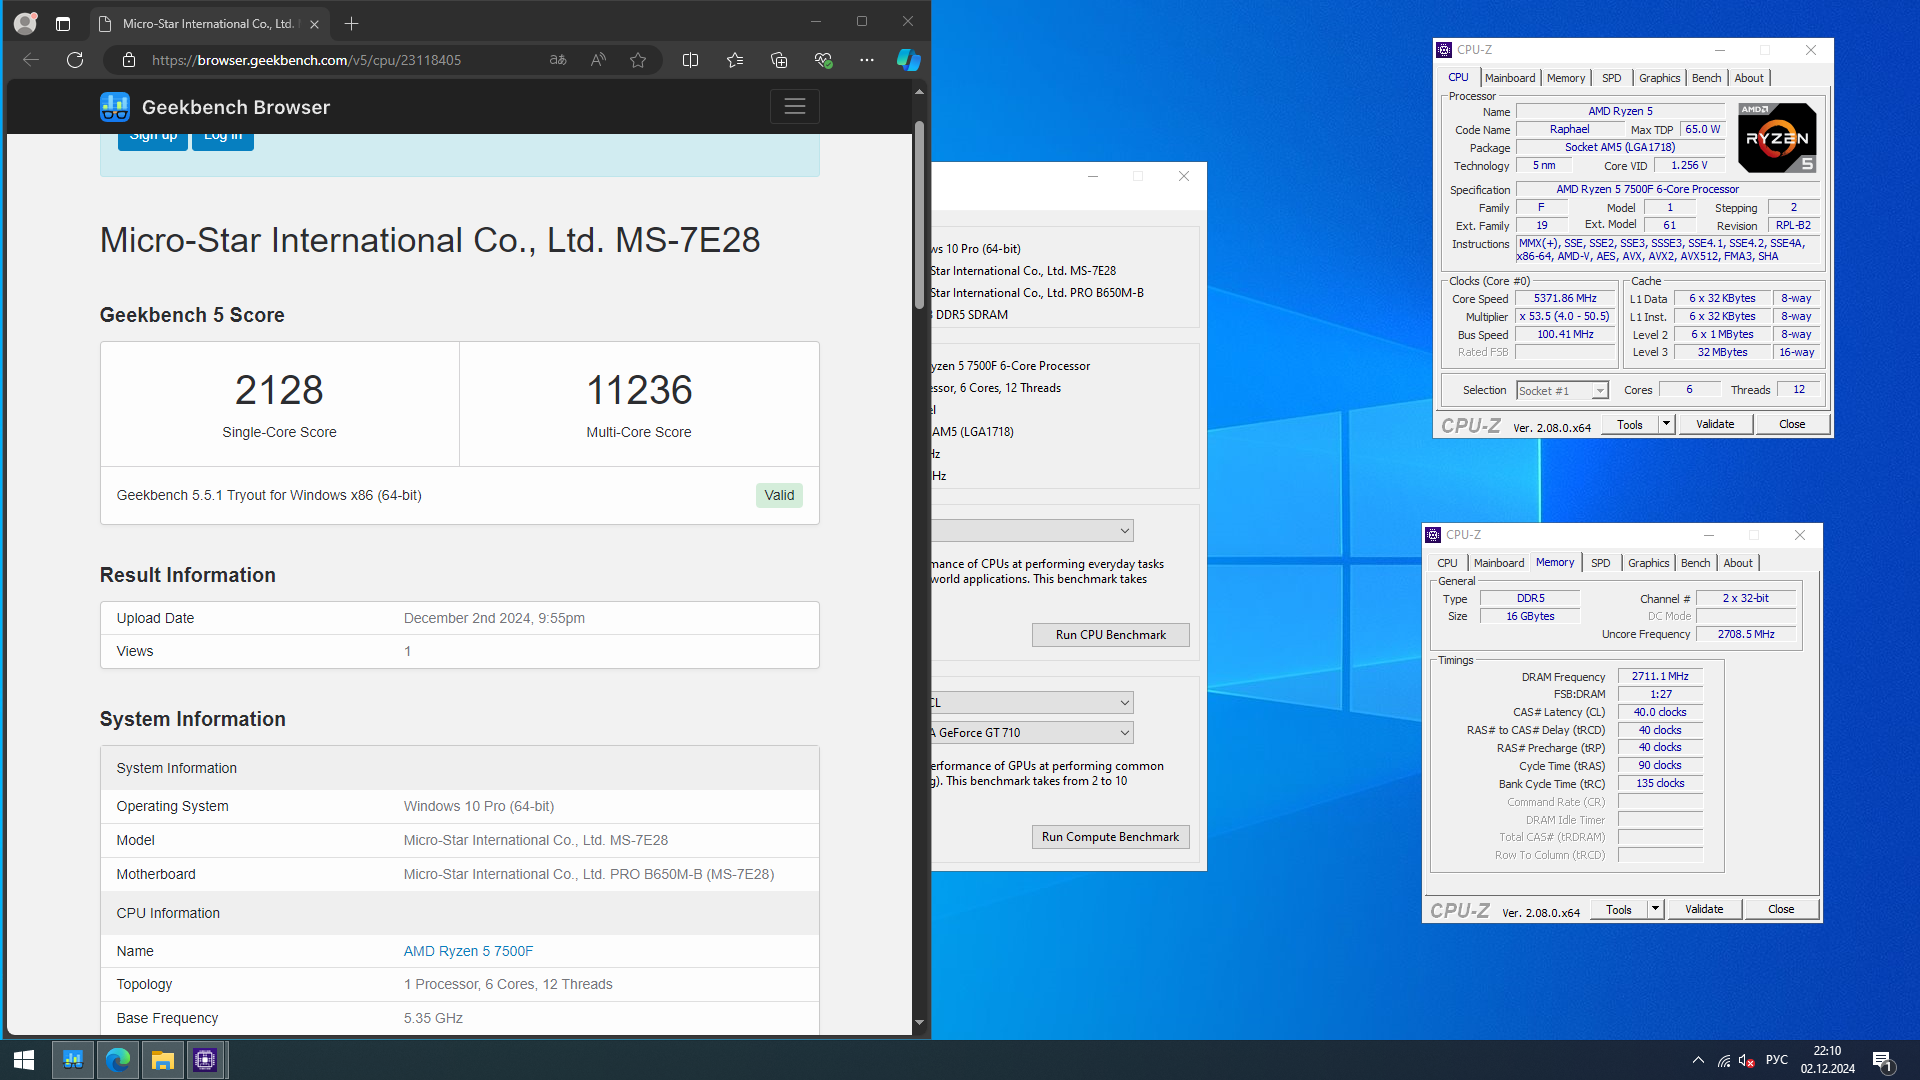
Task: Open the Socket #1 selection dropdown
Action: click(1562, 391)
